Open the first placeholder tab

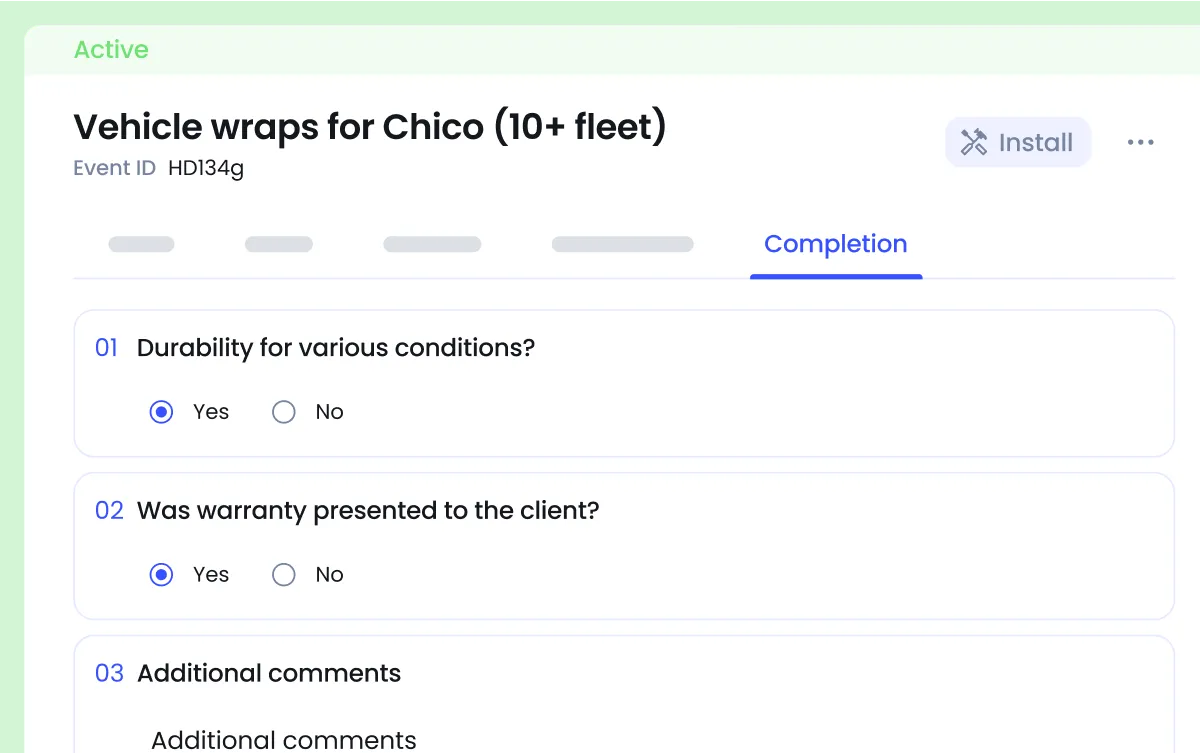[x=141, y=244]
